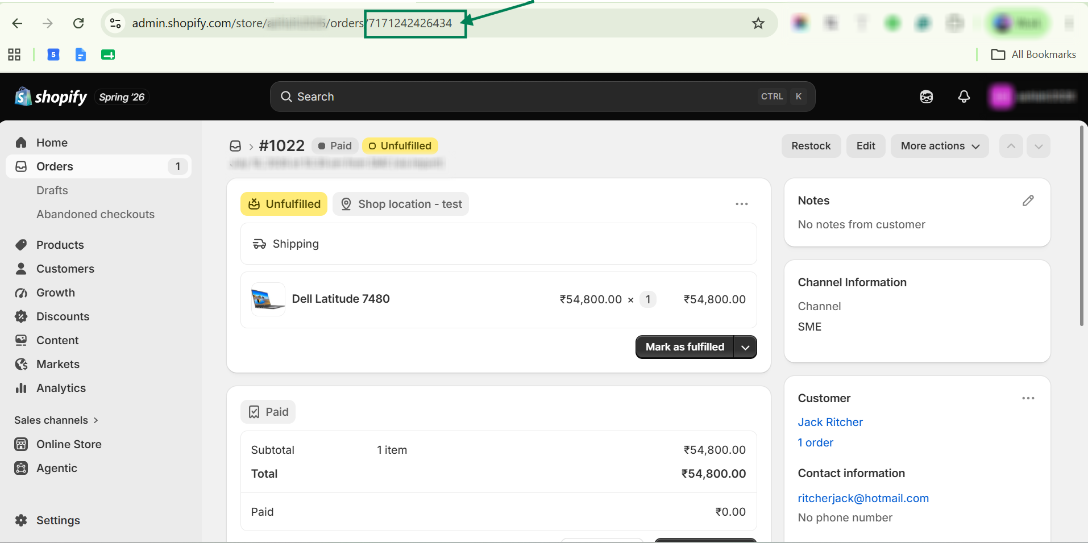Click the Restock button
1088x543 pixels.
pyautogui.click(x=811, y=146)
